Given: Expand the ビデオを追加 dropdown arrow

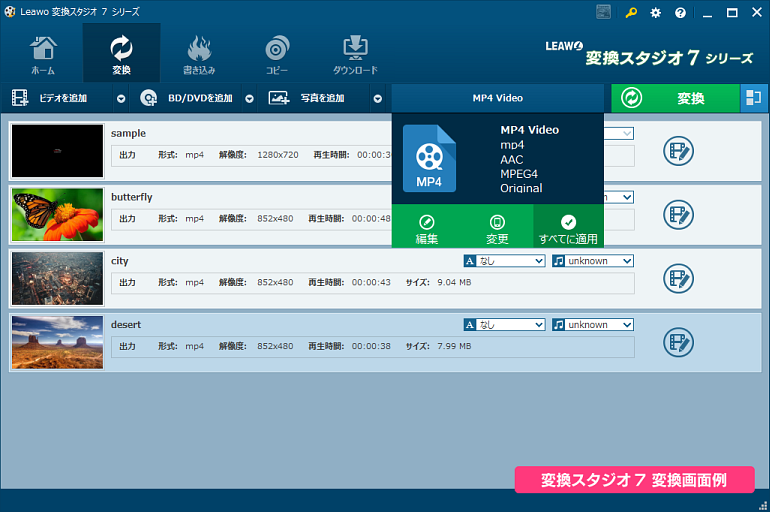Looking at the screenshot, I should 121,99.
